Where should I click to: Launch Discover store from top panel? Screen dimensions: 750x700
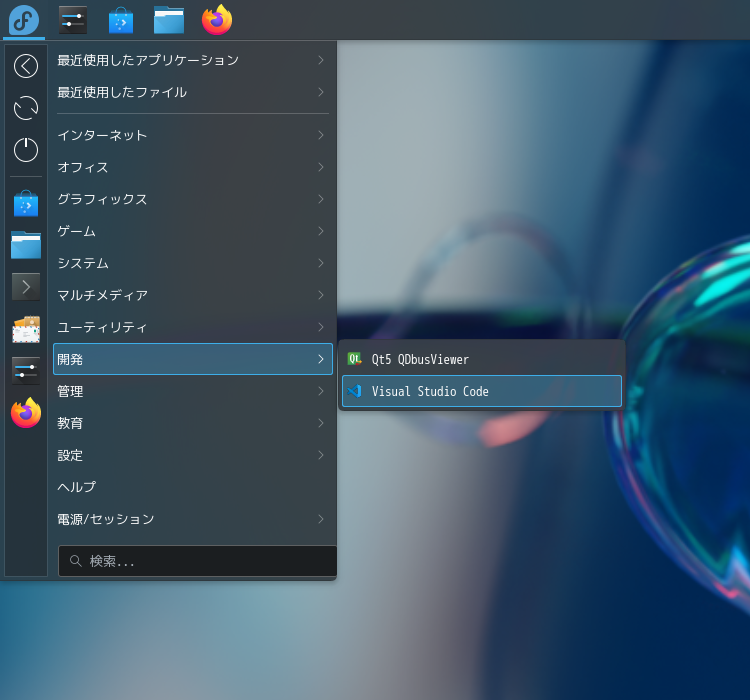click(x=121, y=20)
